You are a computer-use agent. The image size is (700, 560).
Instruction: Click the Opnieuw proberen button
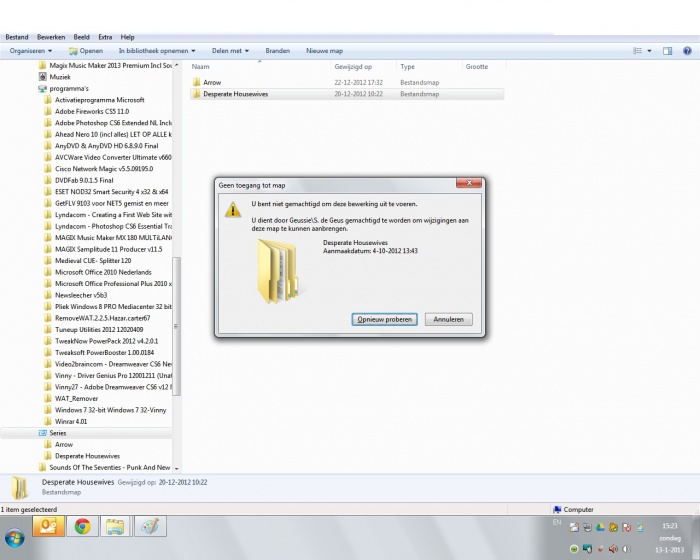[384, 319]
